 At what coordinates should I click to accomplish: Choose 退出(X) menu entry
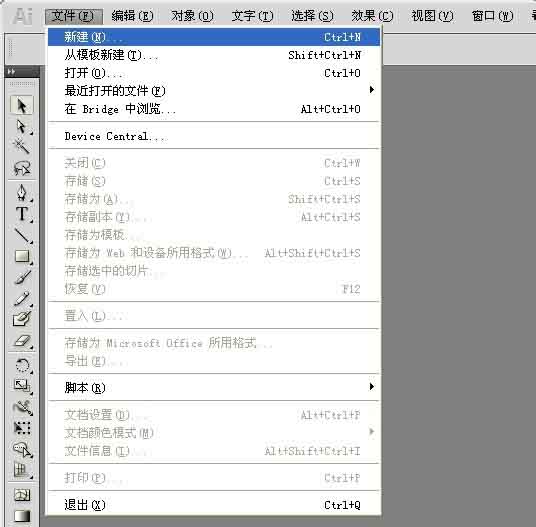pos(214,505)
